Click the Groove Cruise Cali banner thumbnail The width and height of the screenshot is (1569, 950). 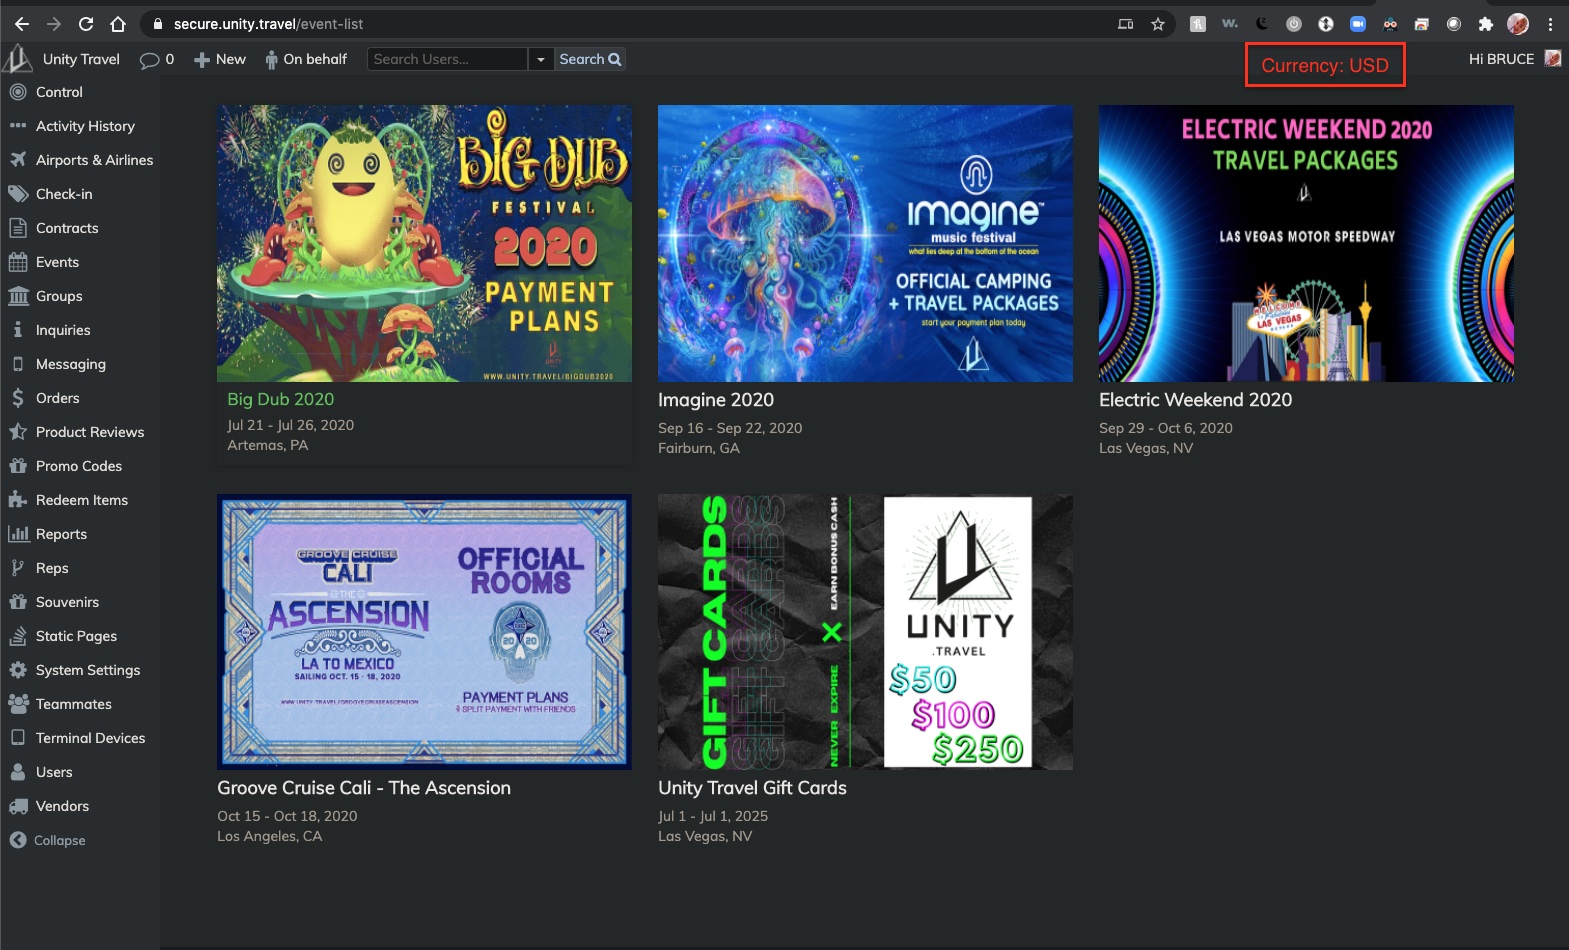point(424,631)
